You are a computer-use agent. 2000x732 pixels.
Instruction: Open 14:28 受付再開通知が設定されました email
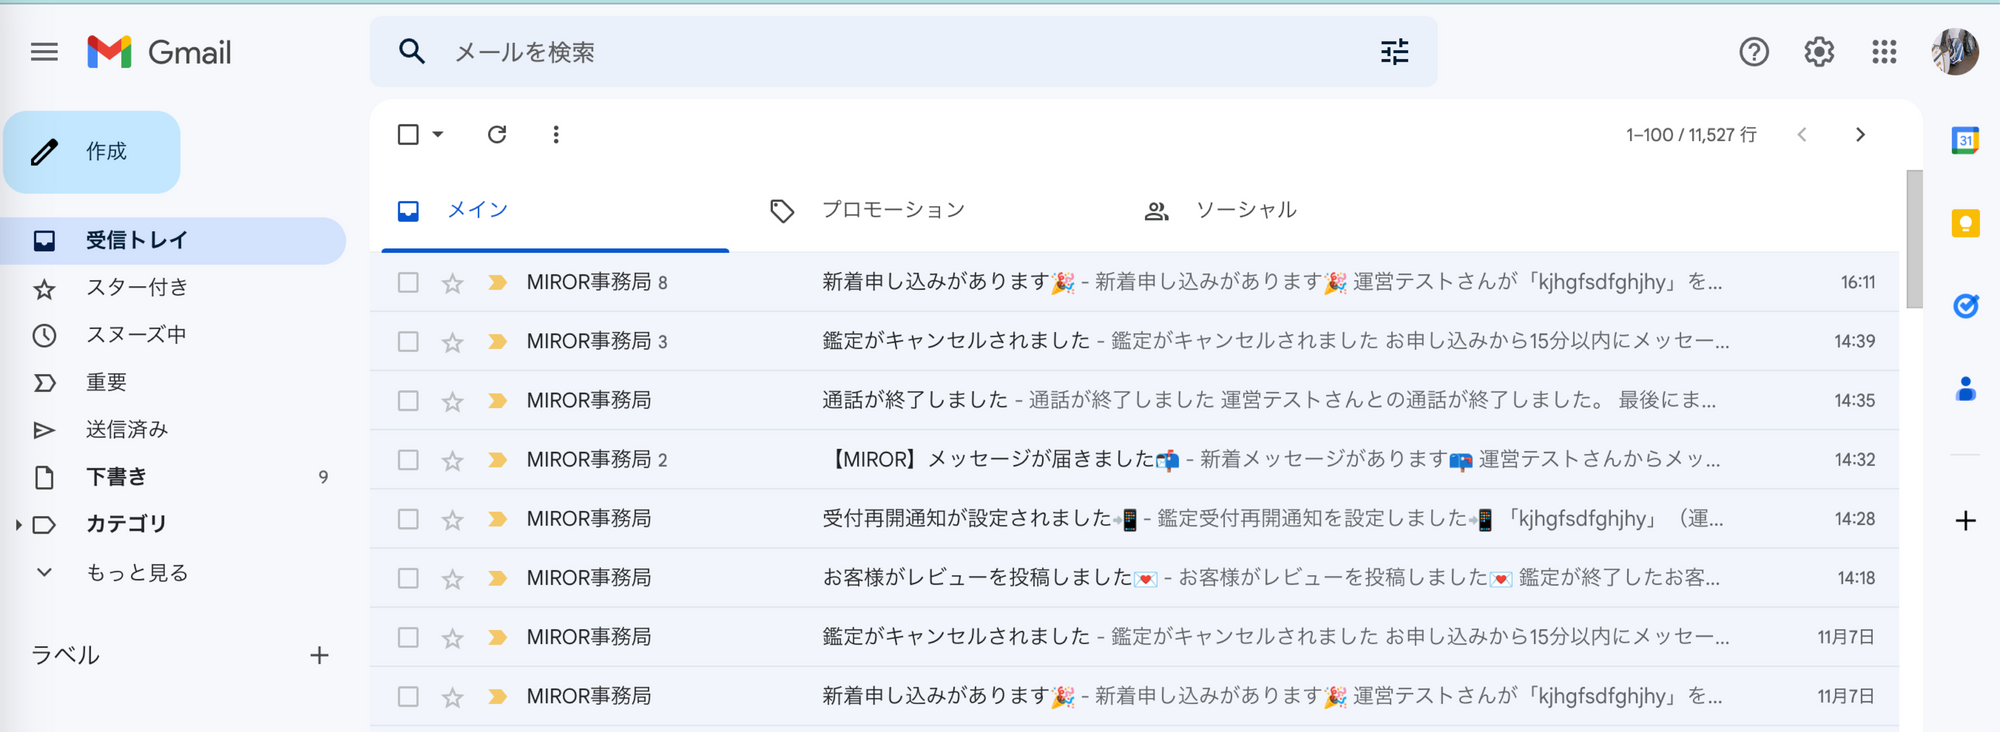coord(1134,519)
